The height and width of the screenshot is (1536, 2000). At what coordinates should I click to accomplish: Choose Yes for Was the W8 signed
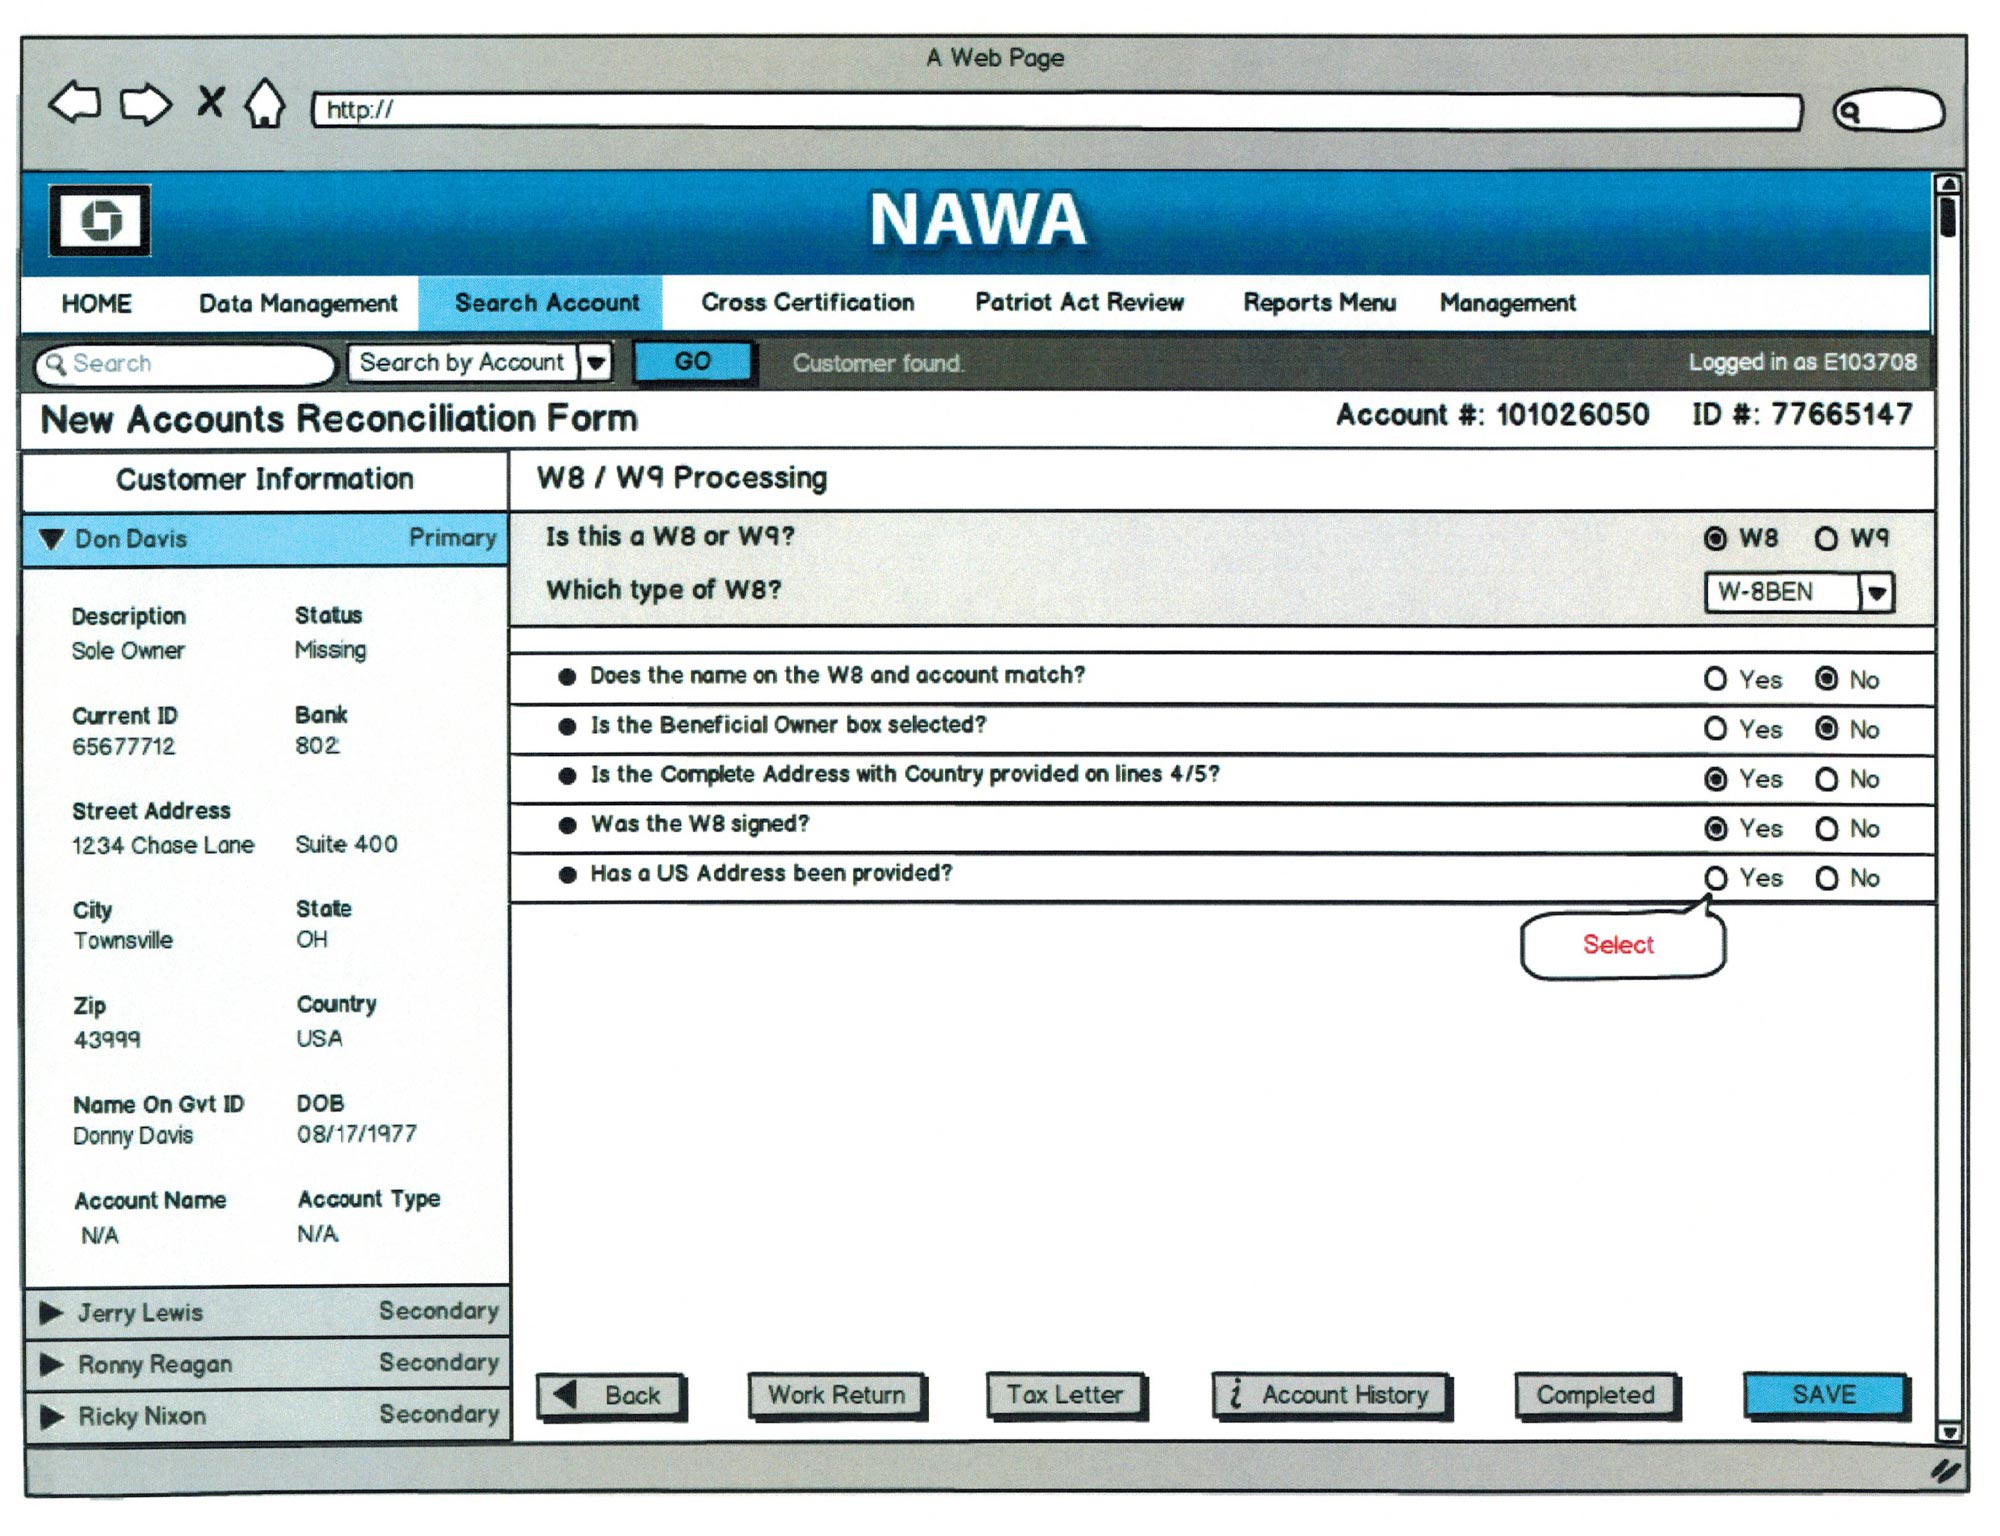pos(1715,828)
